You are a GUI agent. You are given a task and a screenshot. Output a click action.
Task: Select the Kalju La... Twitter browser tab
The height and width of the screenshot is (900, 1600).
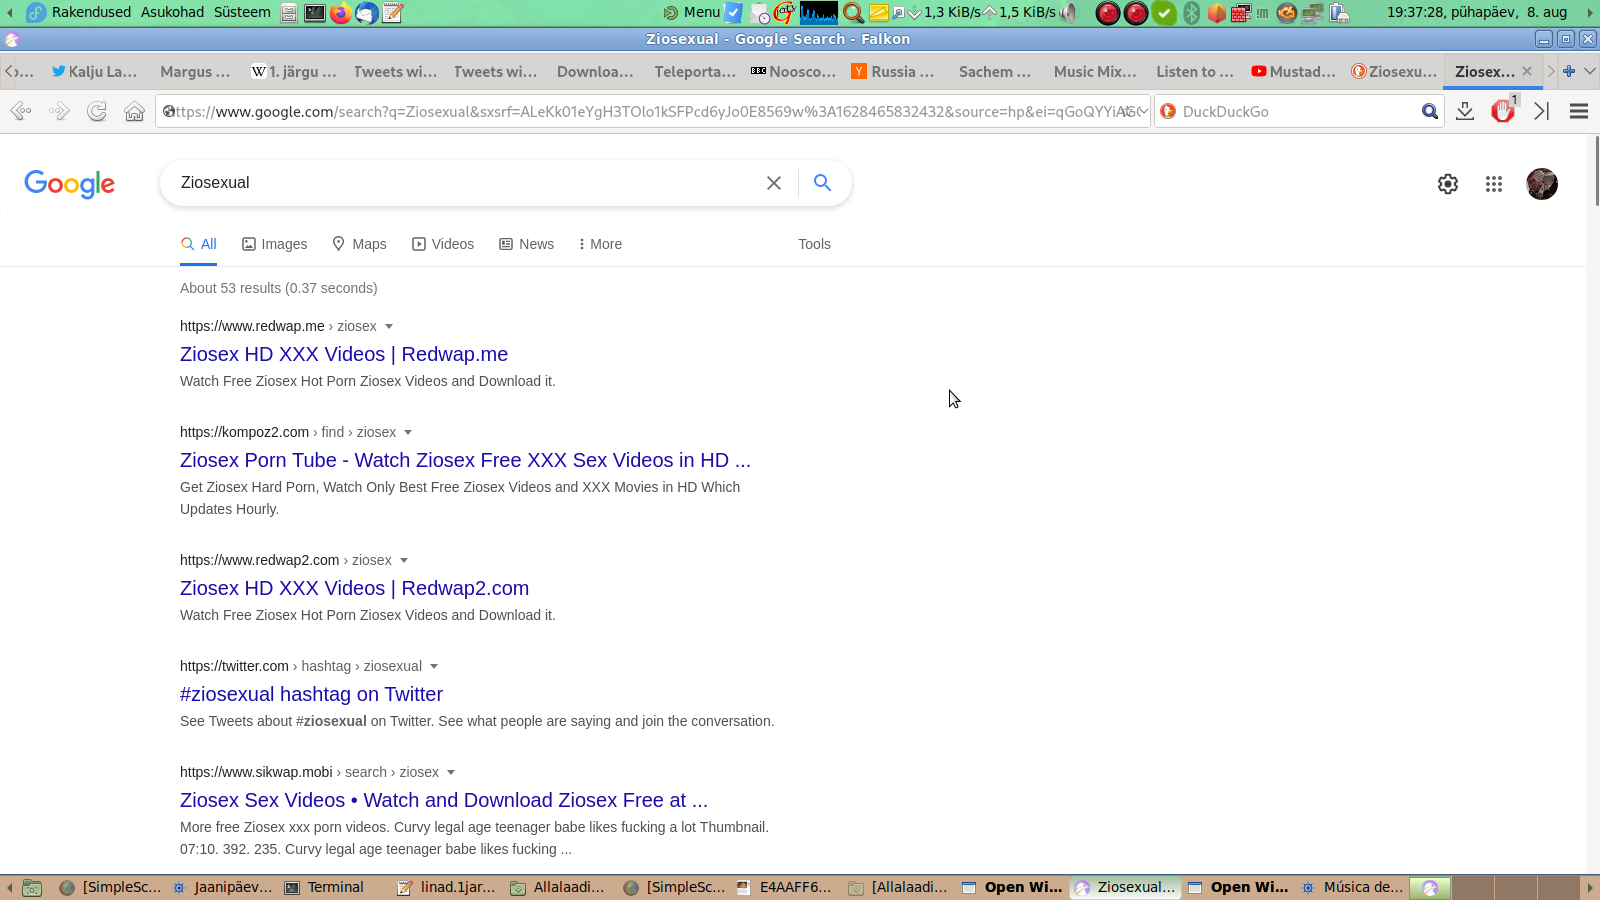[x=94, y=71]
